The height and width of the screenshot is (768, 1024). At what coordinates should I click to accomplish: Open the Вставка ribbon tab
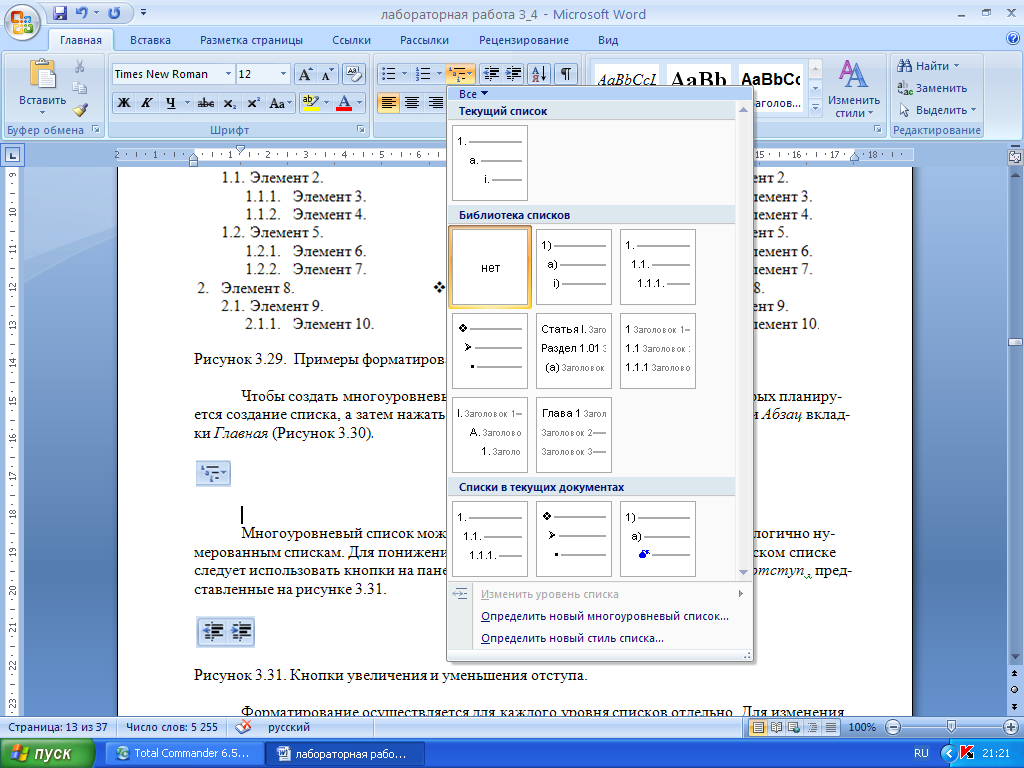150,40
